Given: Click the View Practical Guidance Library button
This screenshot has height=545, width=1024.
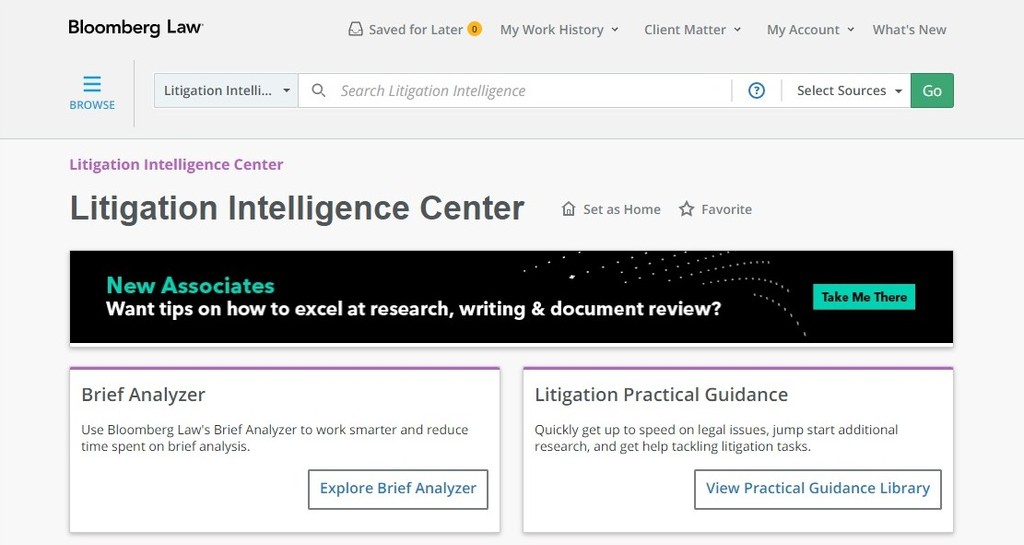Looking at the screenshot, I should coord(817,489).
